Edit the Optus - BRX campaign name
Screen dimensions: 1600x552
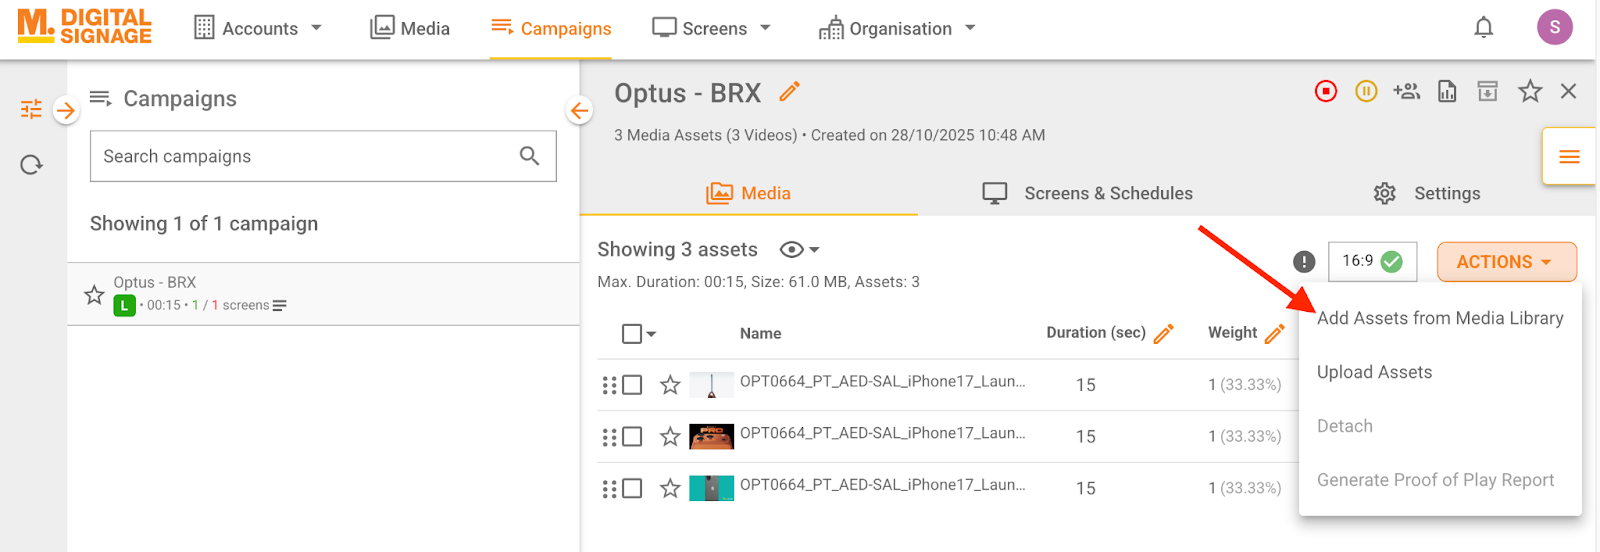click(x=790, y=92)
